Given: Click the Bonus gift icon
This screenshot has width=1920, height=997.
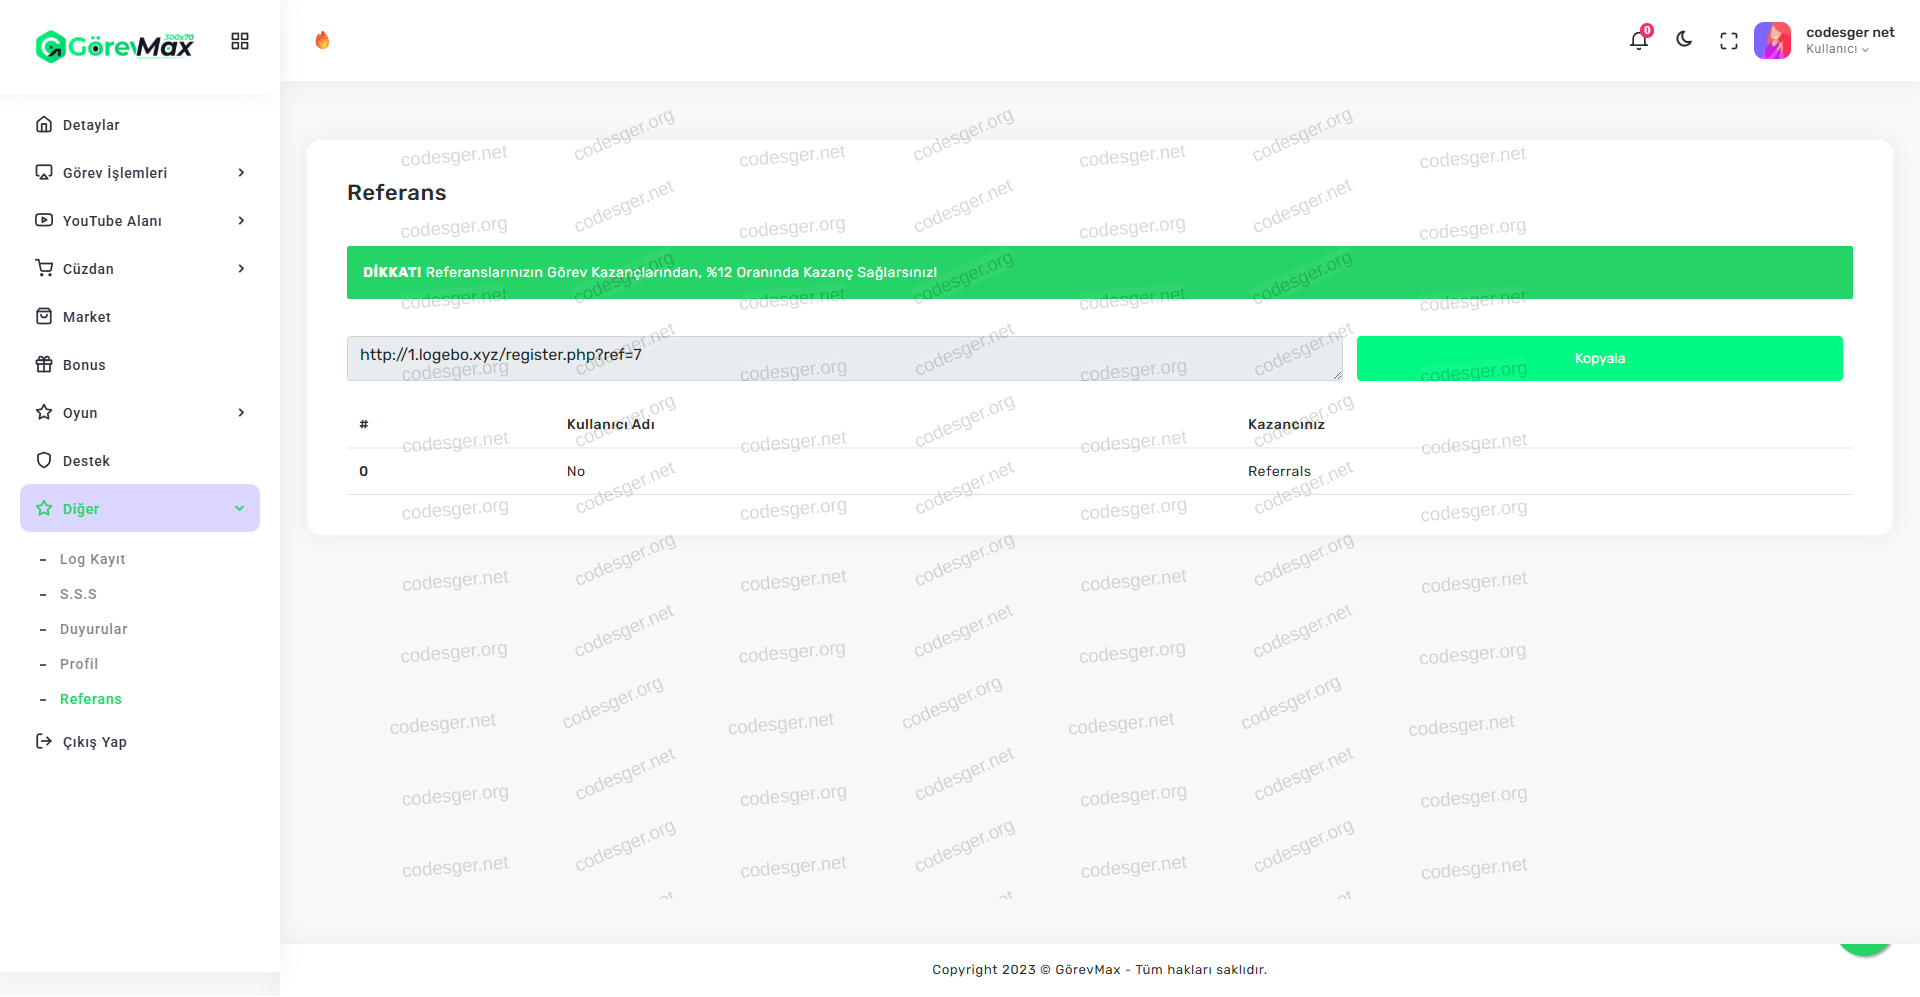Looking at the screenshot, I should 44,364.
